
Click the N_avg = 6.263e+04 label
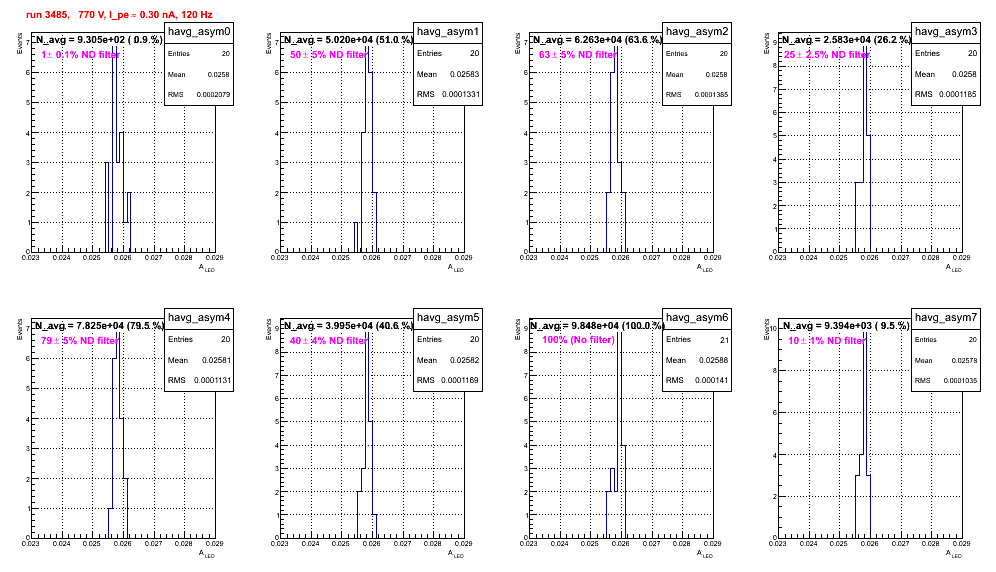click(x=597, y=39)
